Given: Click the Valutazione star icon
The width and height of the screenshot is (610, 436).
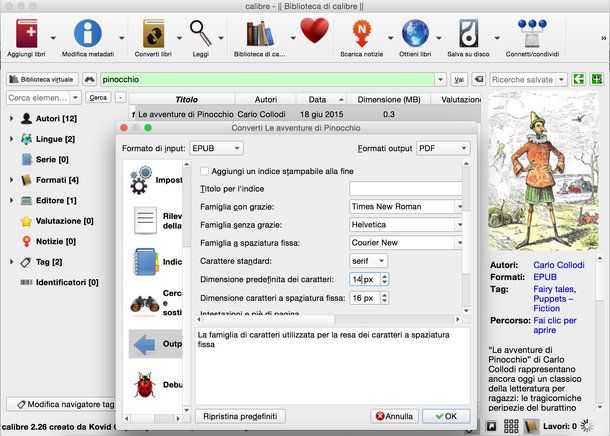Looking at the screenshot, I should (26, 221).
